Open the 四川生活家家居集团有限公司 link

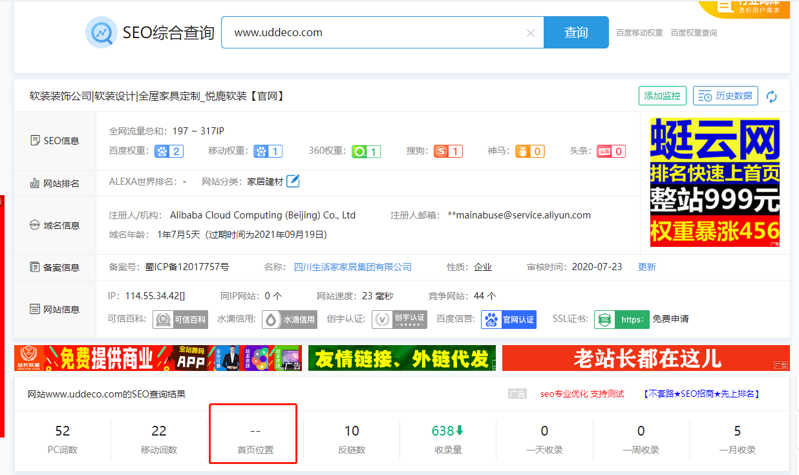[351, 267]
